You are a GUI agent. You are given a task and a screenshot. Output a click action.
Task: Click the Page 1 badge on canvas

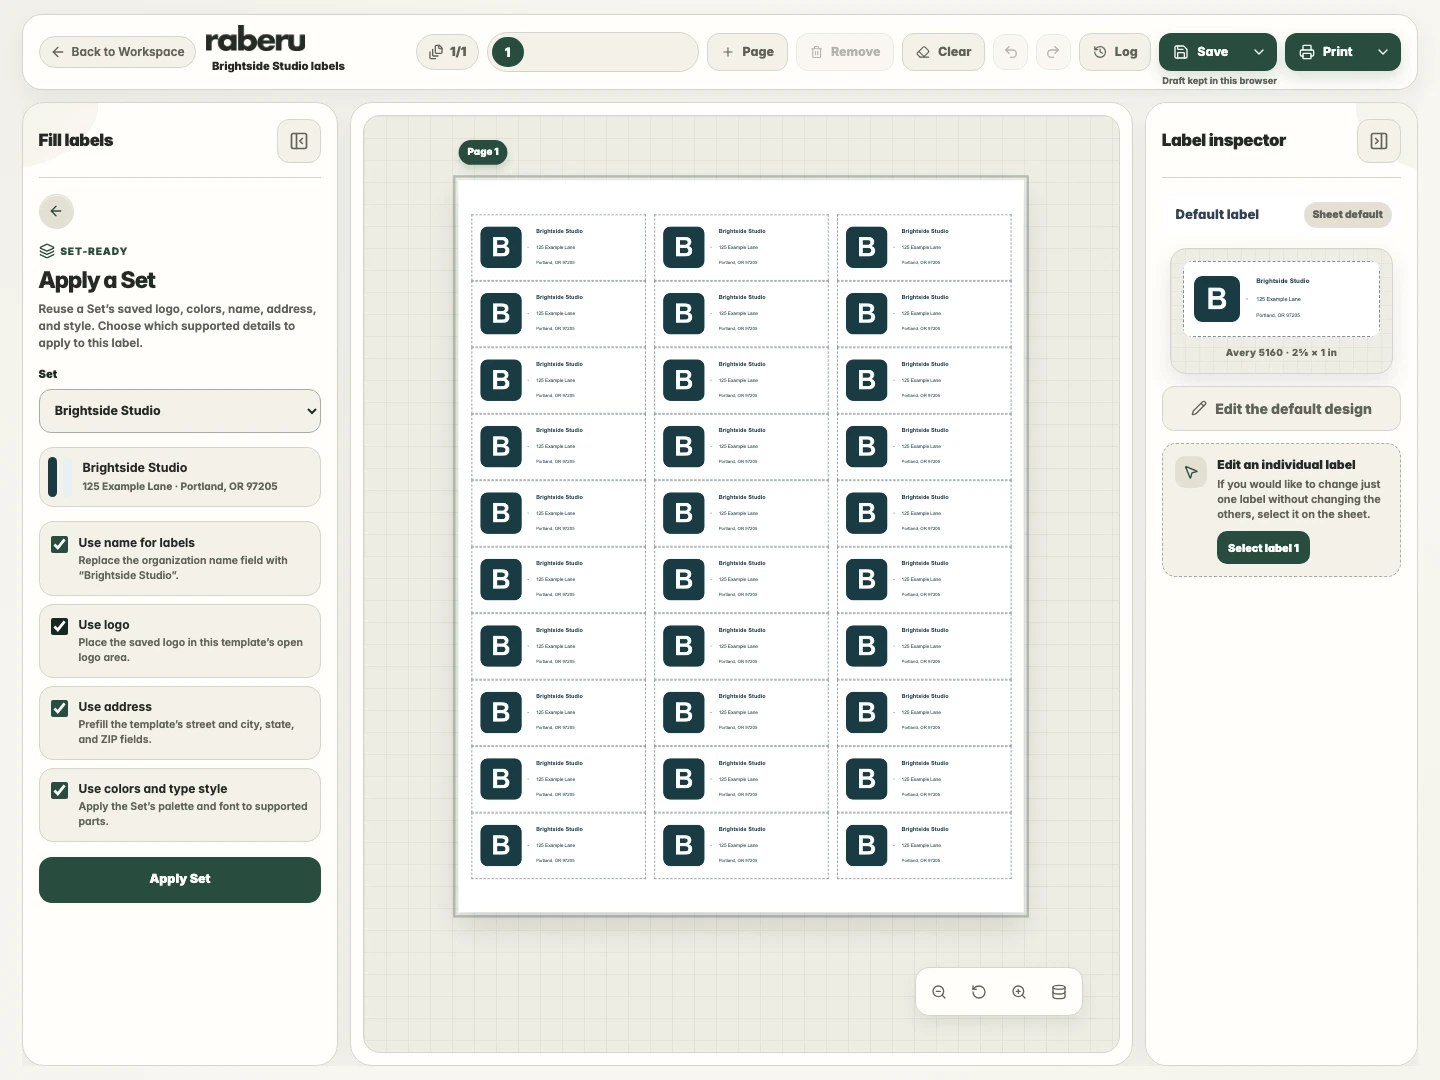(x=484, y=152)
